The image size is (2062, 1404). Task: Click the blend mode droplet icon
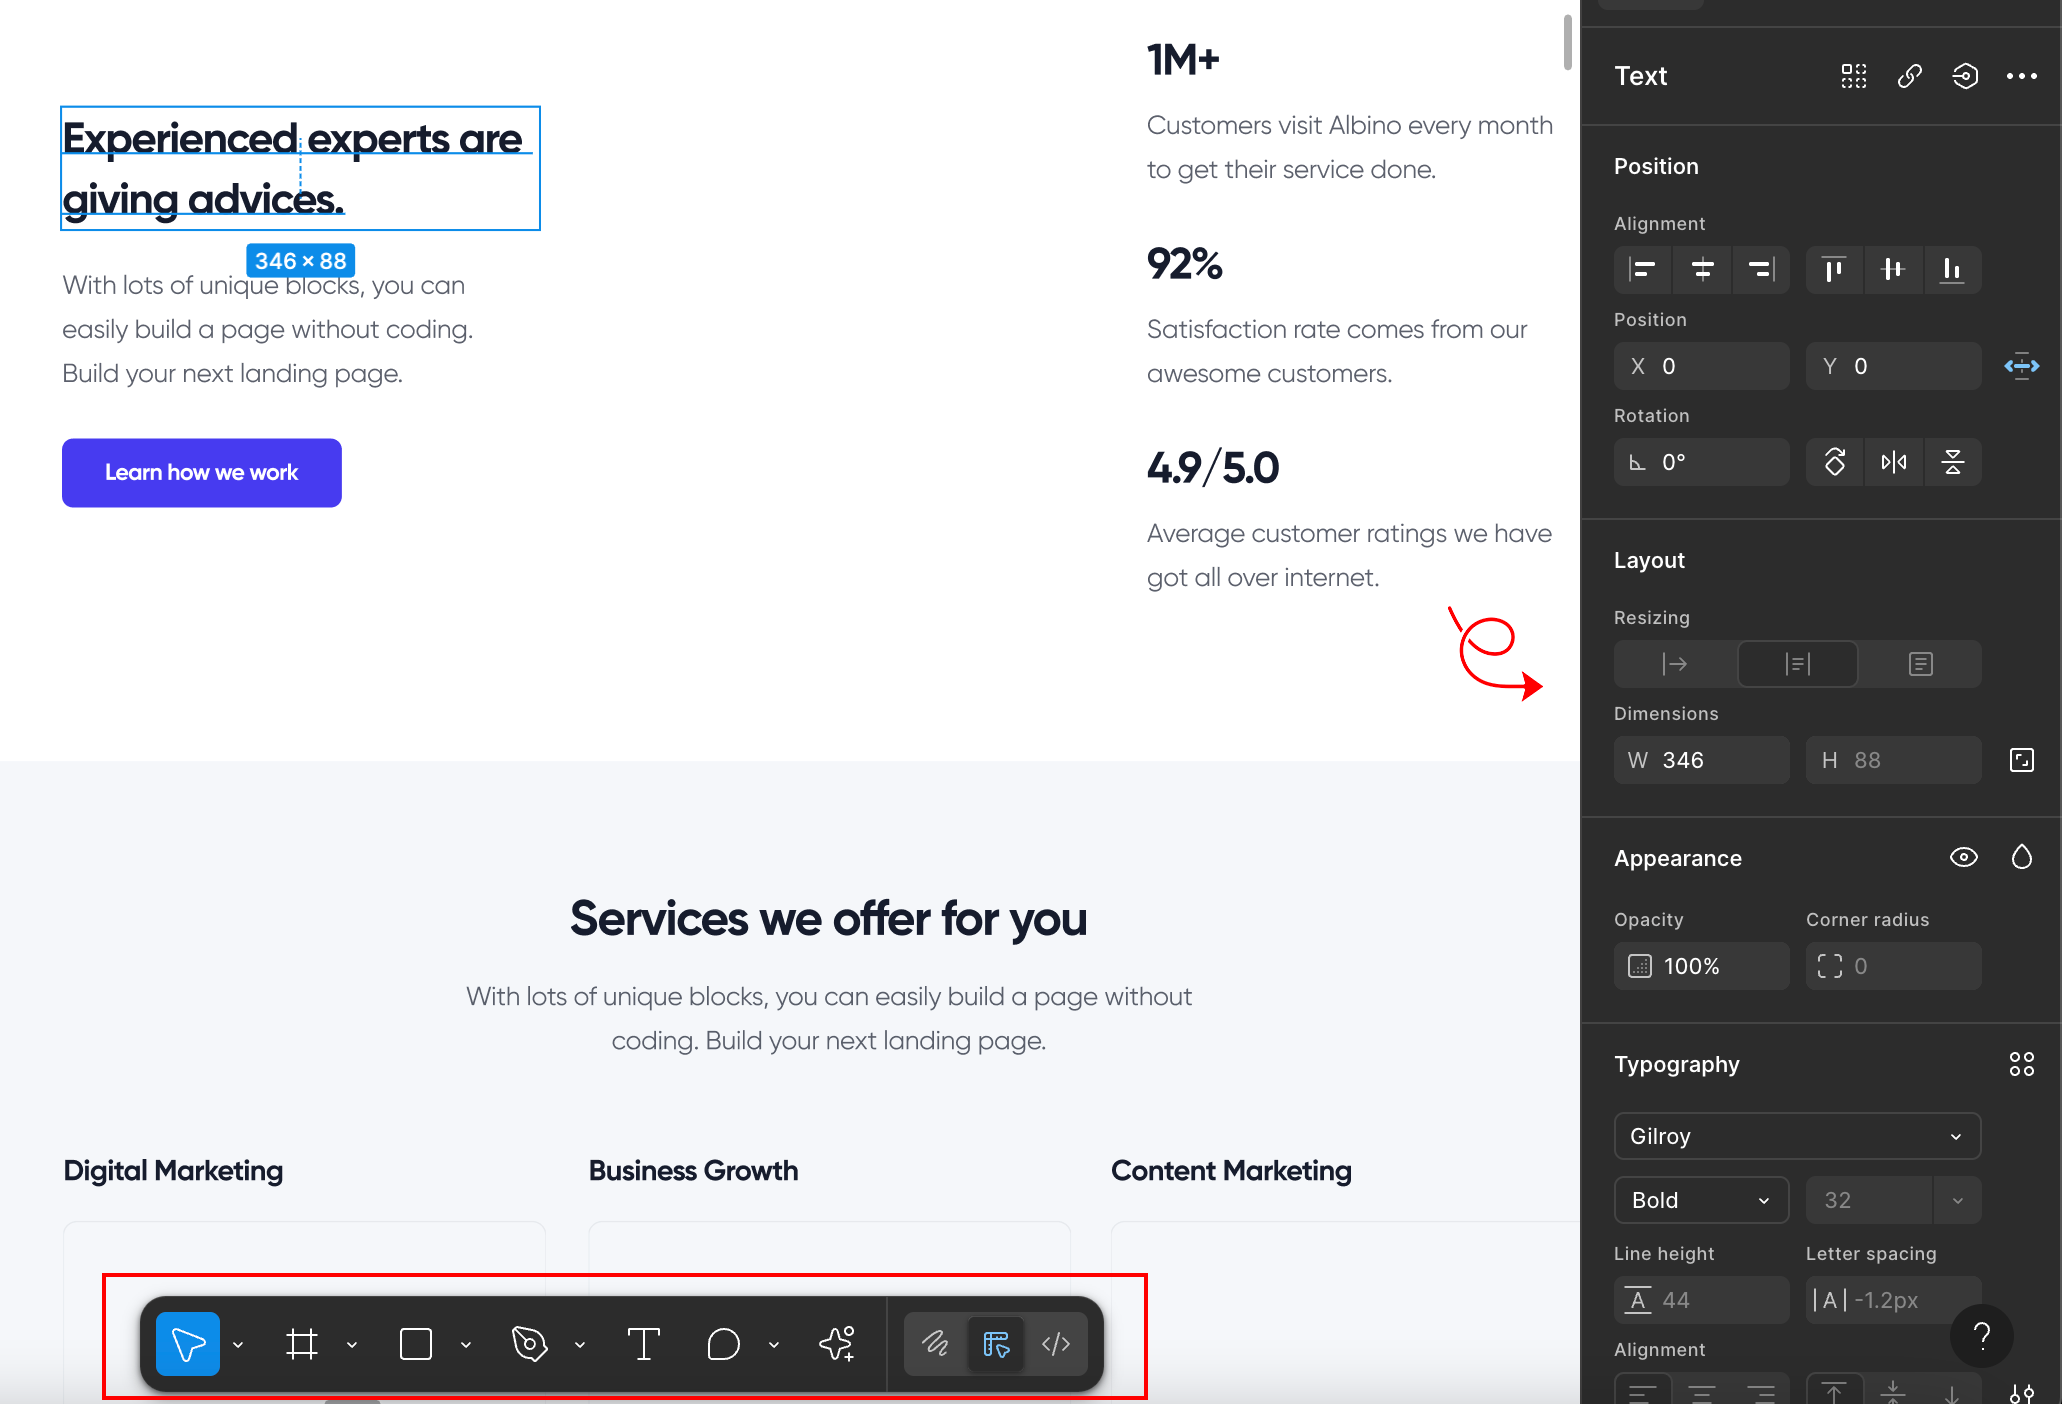(x=2021, y=858)
